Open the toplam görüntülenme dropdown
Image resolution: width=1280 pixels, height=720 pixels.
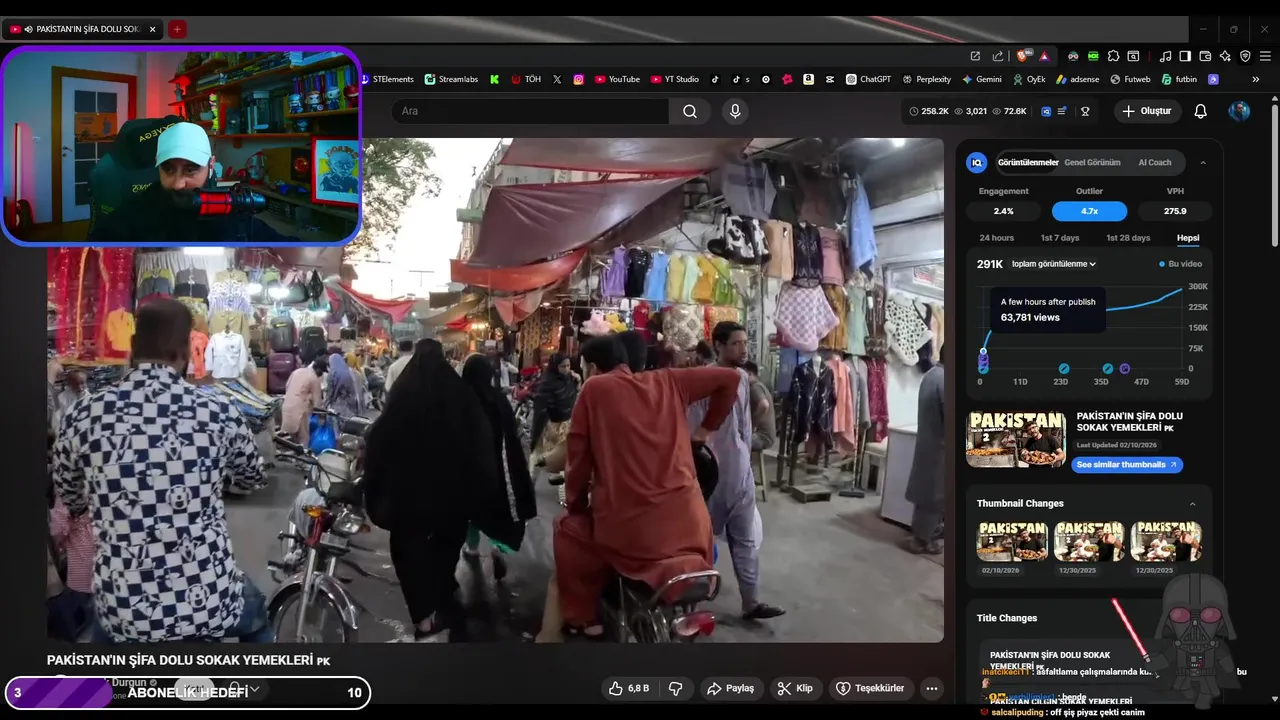tap(1054, 264)
